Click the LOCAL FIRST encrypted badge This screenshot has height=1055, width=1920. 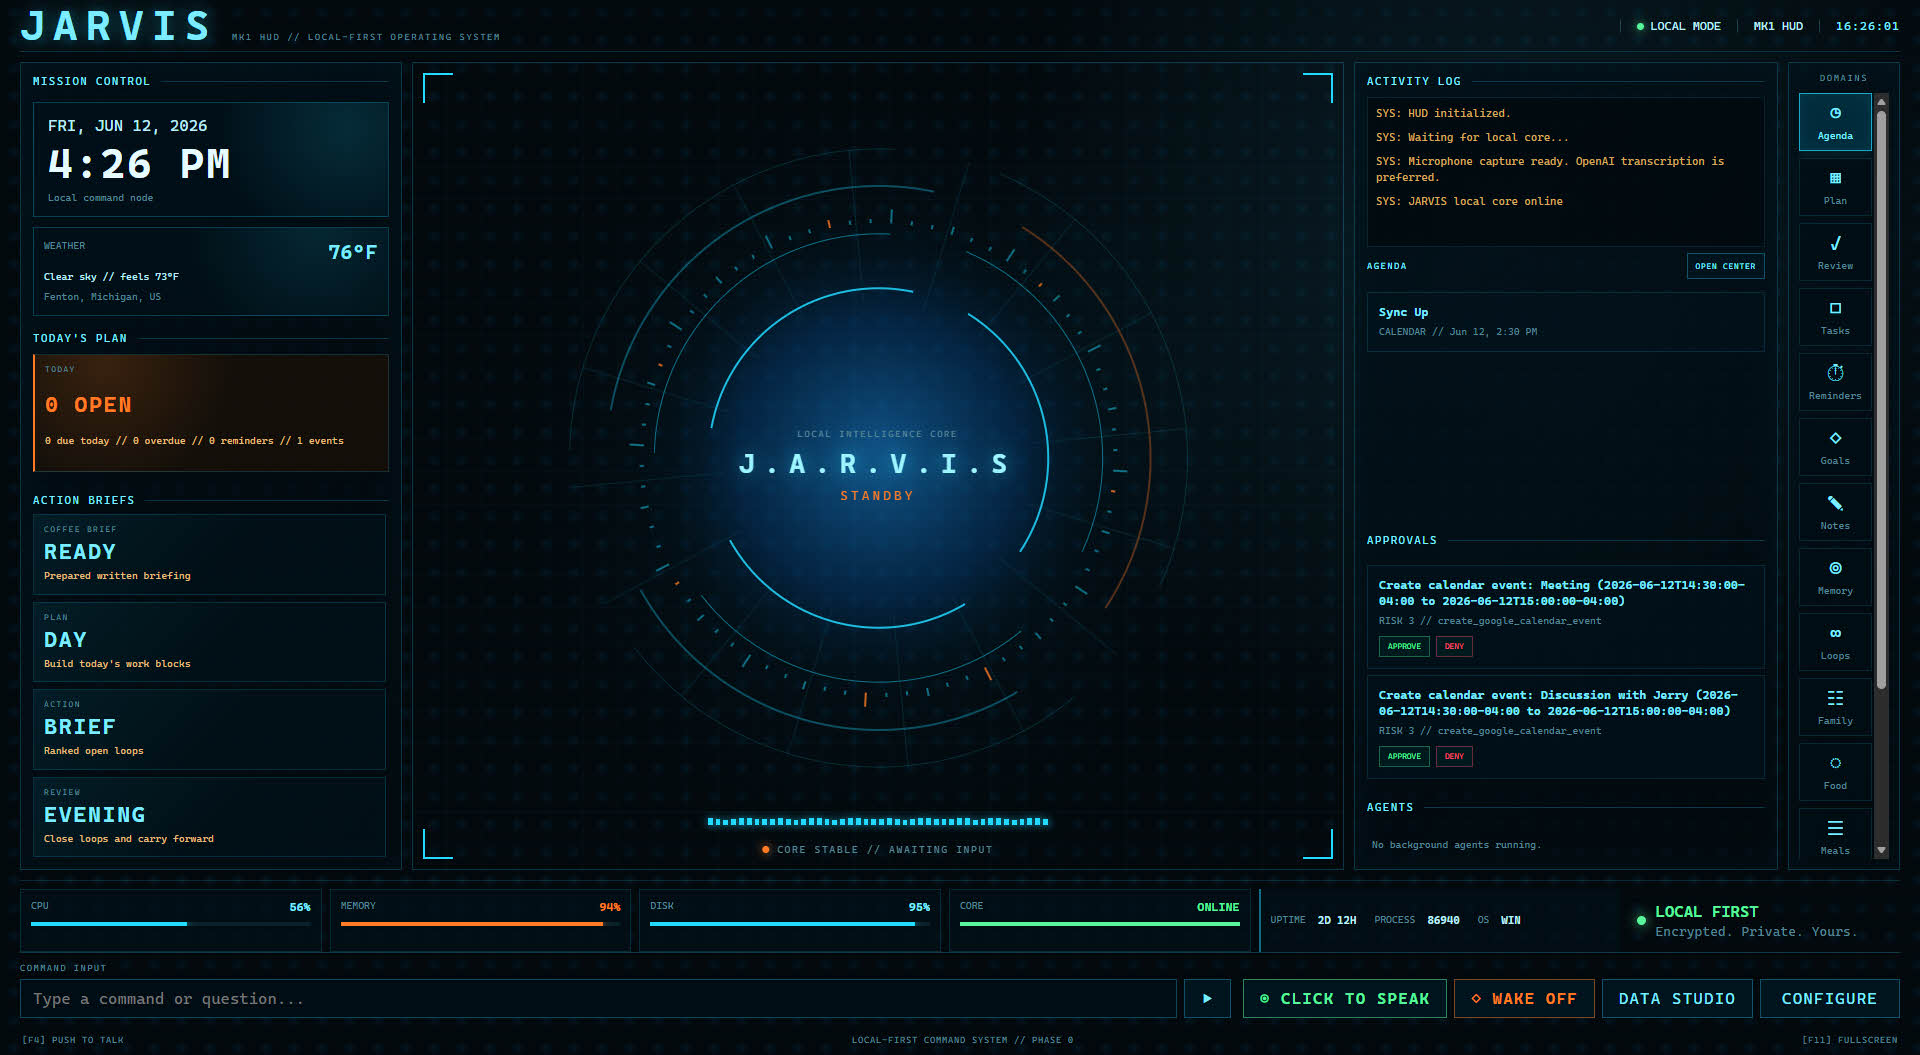[1746, 920]
